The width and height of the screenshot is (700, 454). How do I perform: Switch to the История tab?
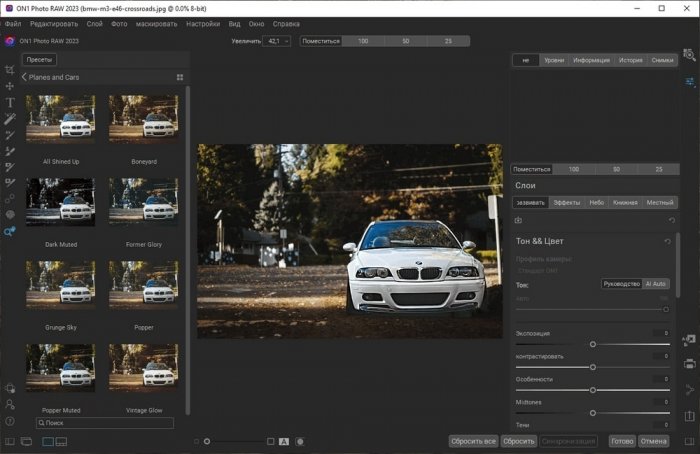(630, 60)
